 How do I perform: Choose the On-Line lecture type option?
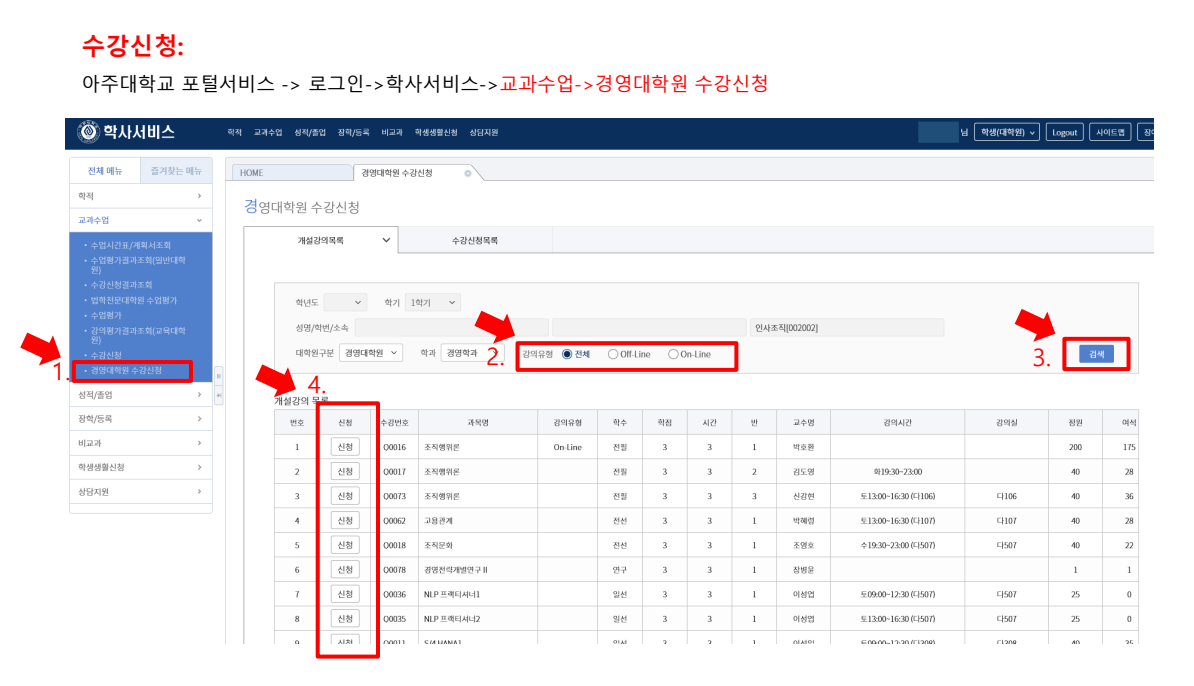click(673, 354)
